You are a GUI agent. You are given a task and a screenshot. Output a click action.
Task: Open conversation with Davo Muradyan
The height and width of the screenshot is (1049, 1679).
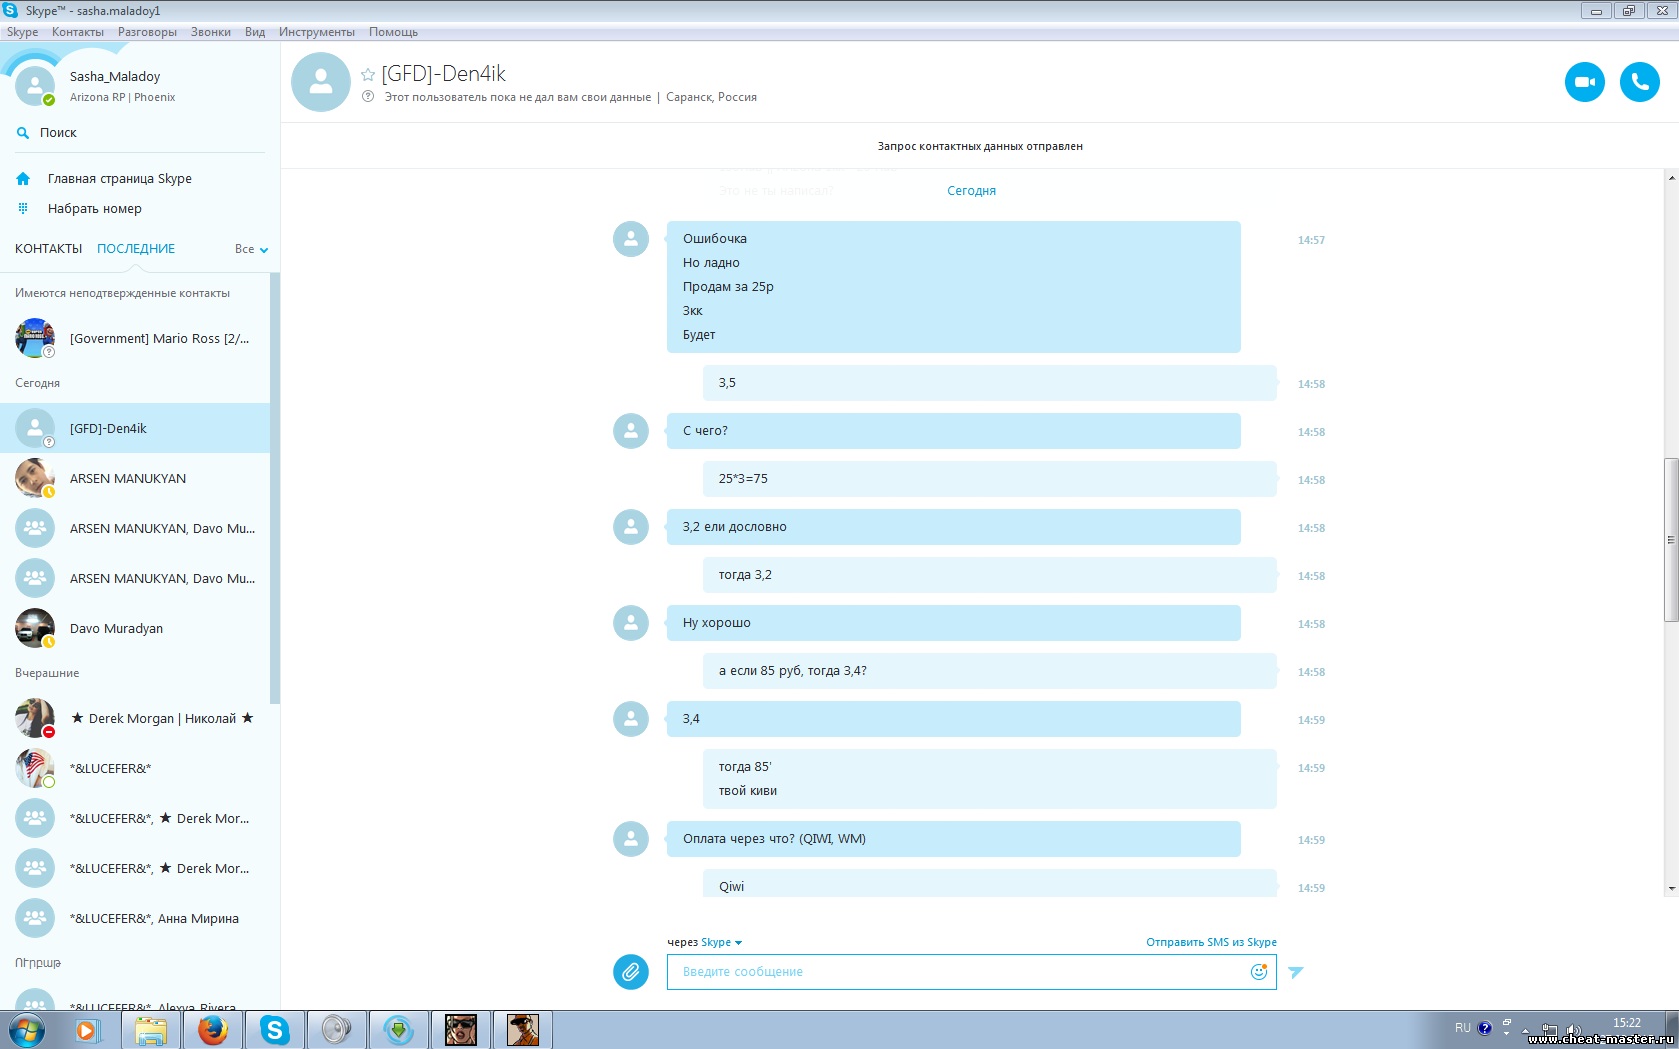point(116,629)
